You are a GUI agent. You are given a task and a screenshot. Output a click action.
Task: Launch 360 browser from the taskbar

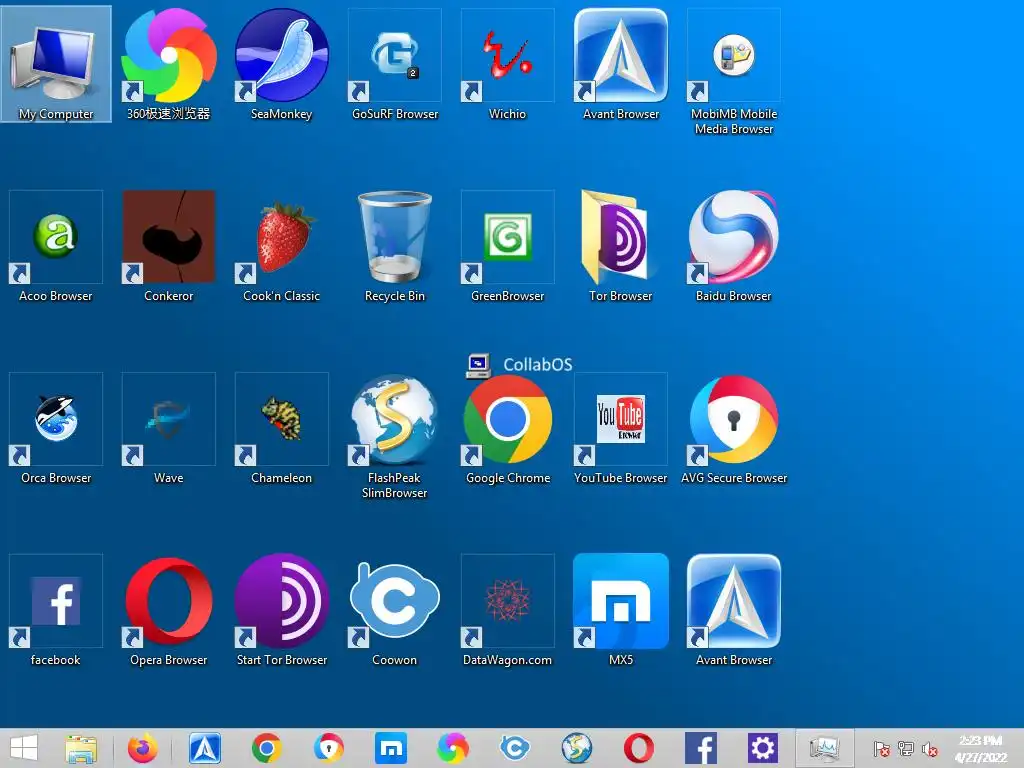[x=453, y=748]
